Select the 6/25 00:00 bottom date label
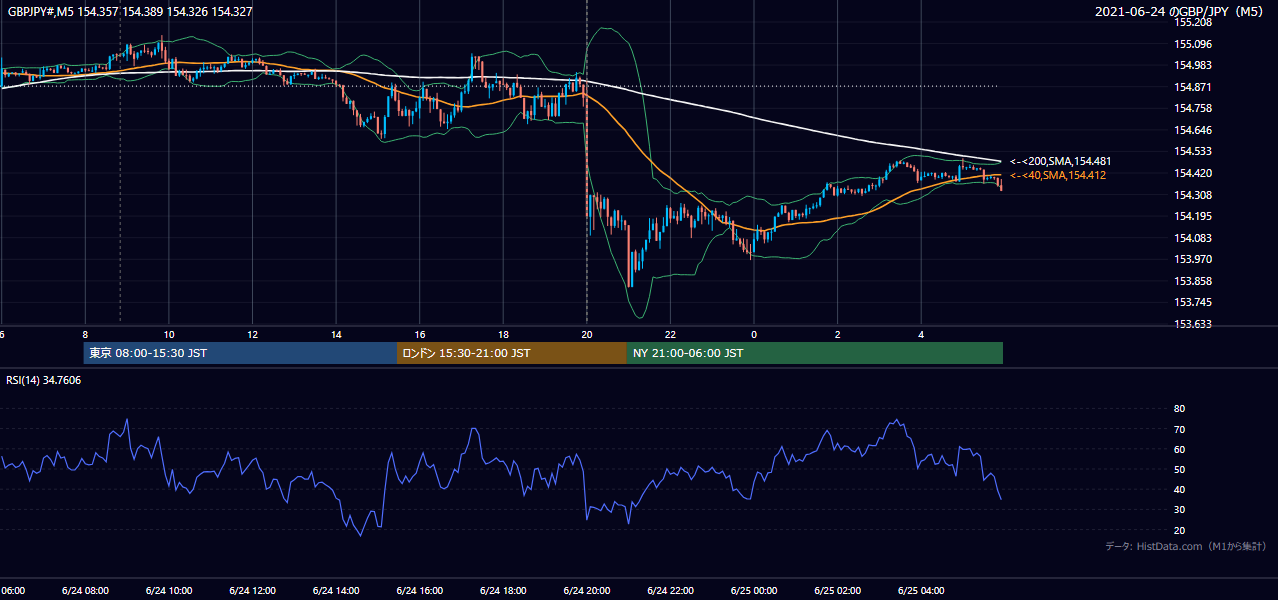Screen dimensions: 1278x600 (x=753, y=591)
